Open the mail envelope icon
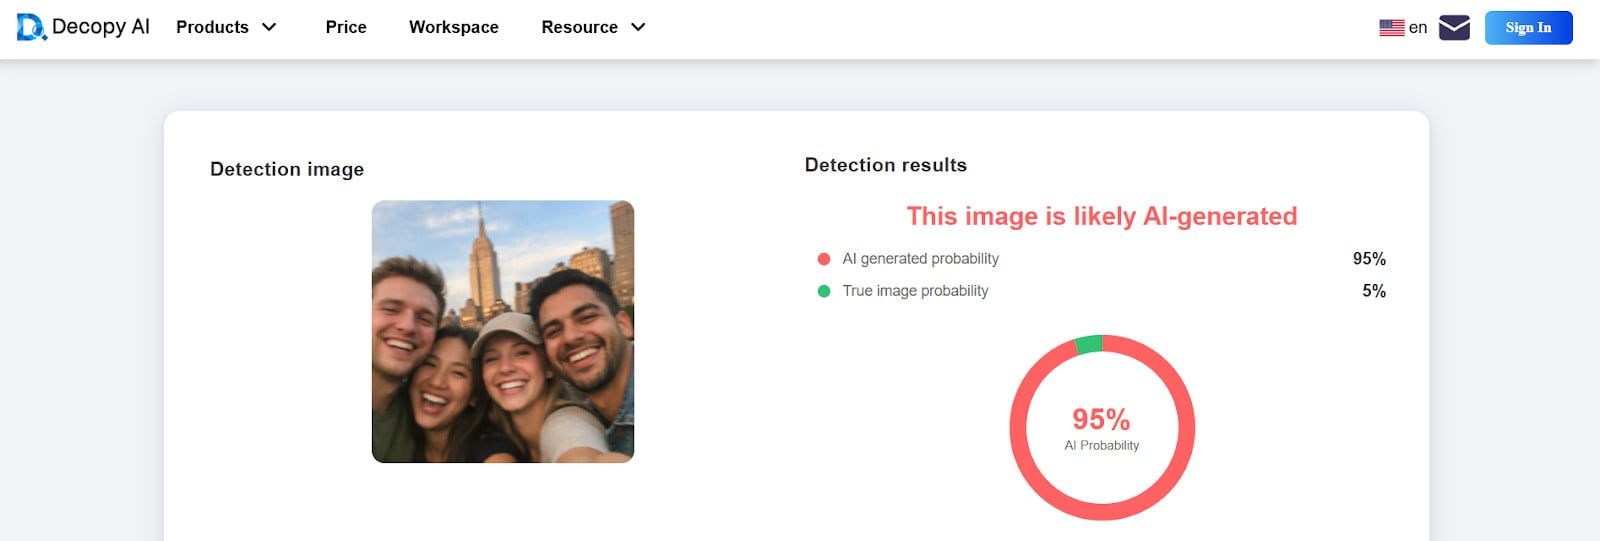This screenshot has height=541, width=1600. click(x=1454, y=28)
